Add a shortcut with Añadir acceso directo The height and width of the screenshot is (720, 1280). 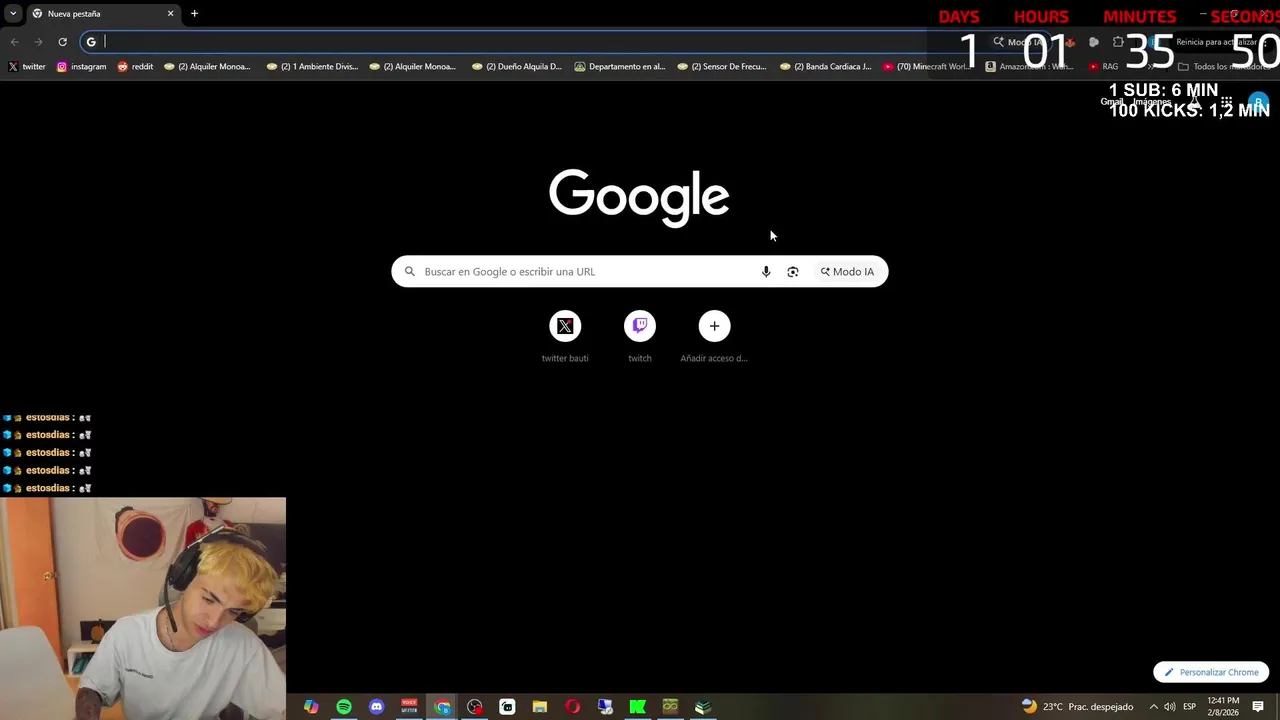(x=714, y=337)
